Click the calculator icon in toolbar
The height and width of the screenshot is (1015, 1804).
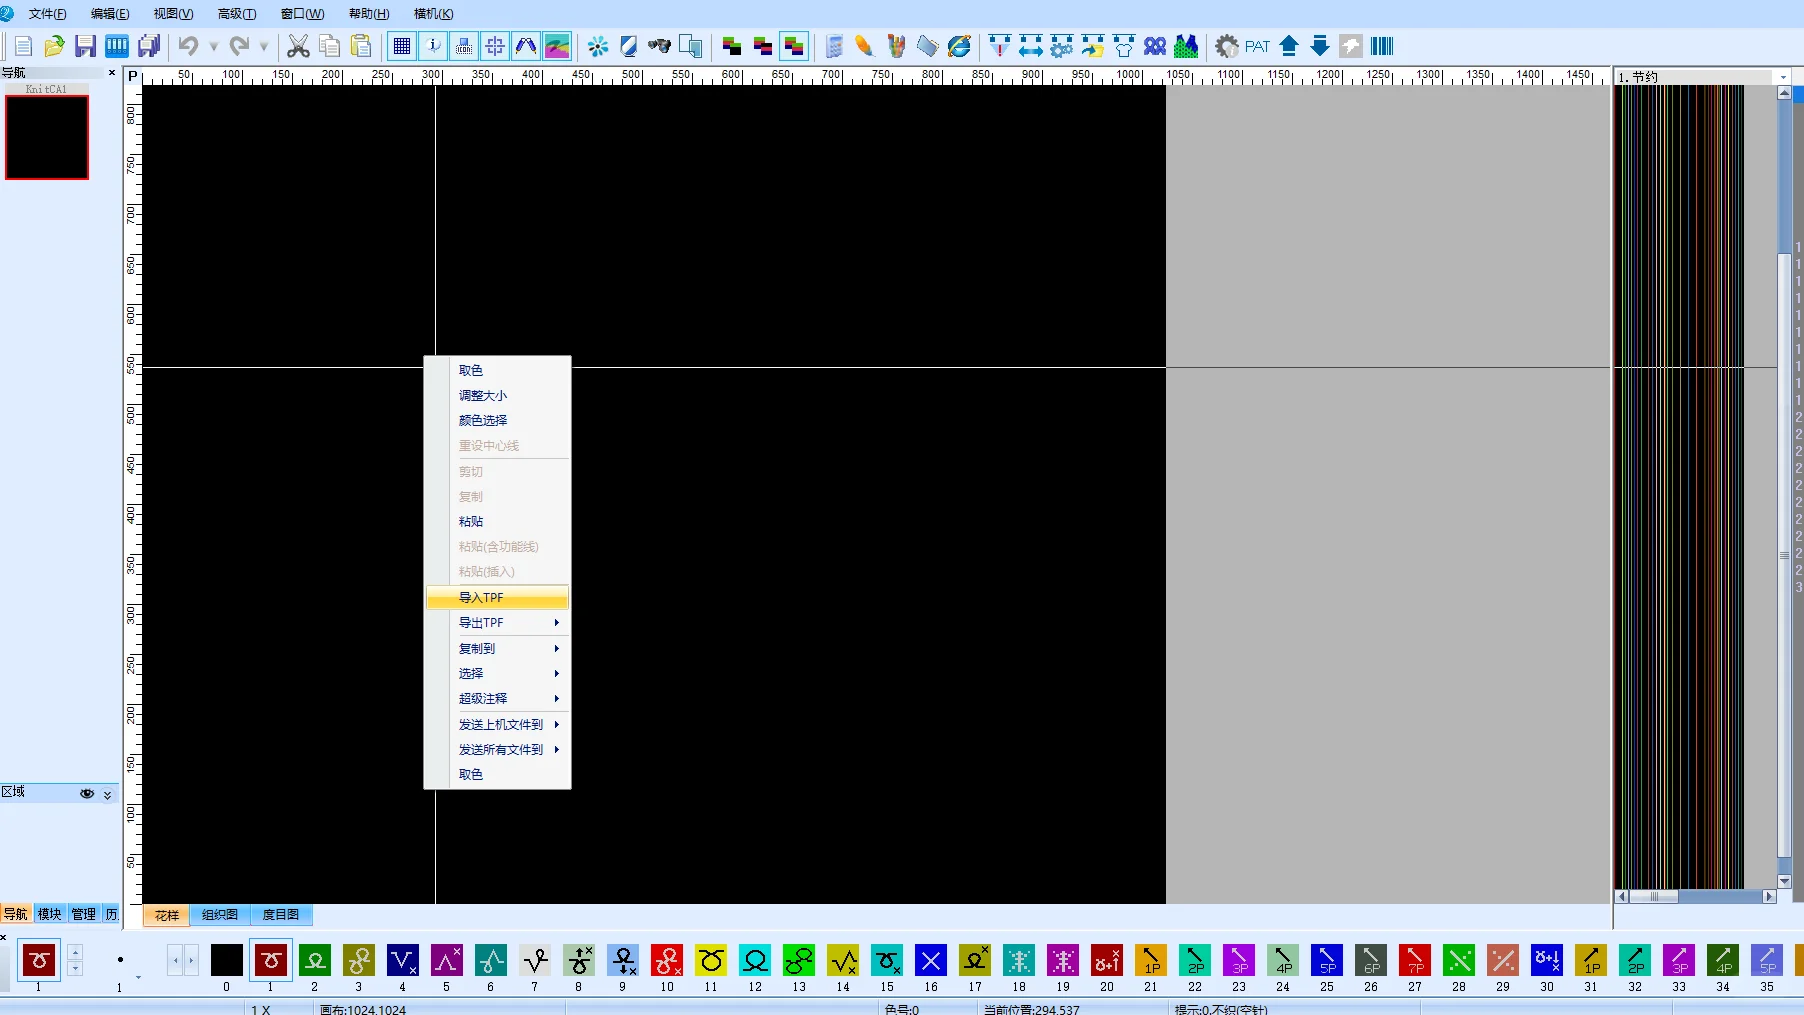click(834, 46)
